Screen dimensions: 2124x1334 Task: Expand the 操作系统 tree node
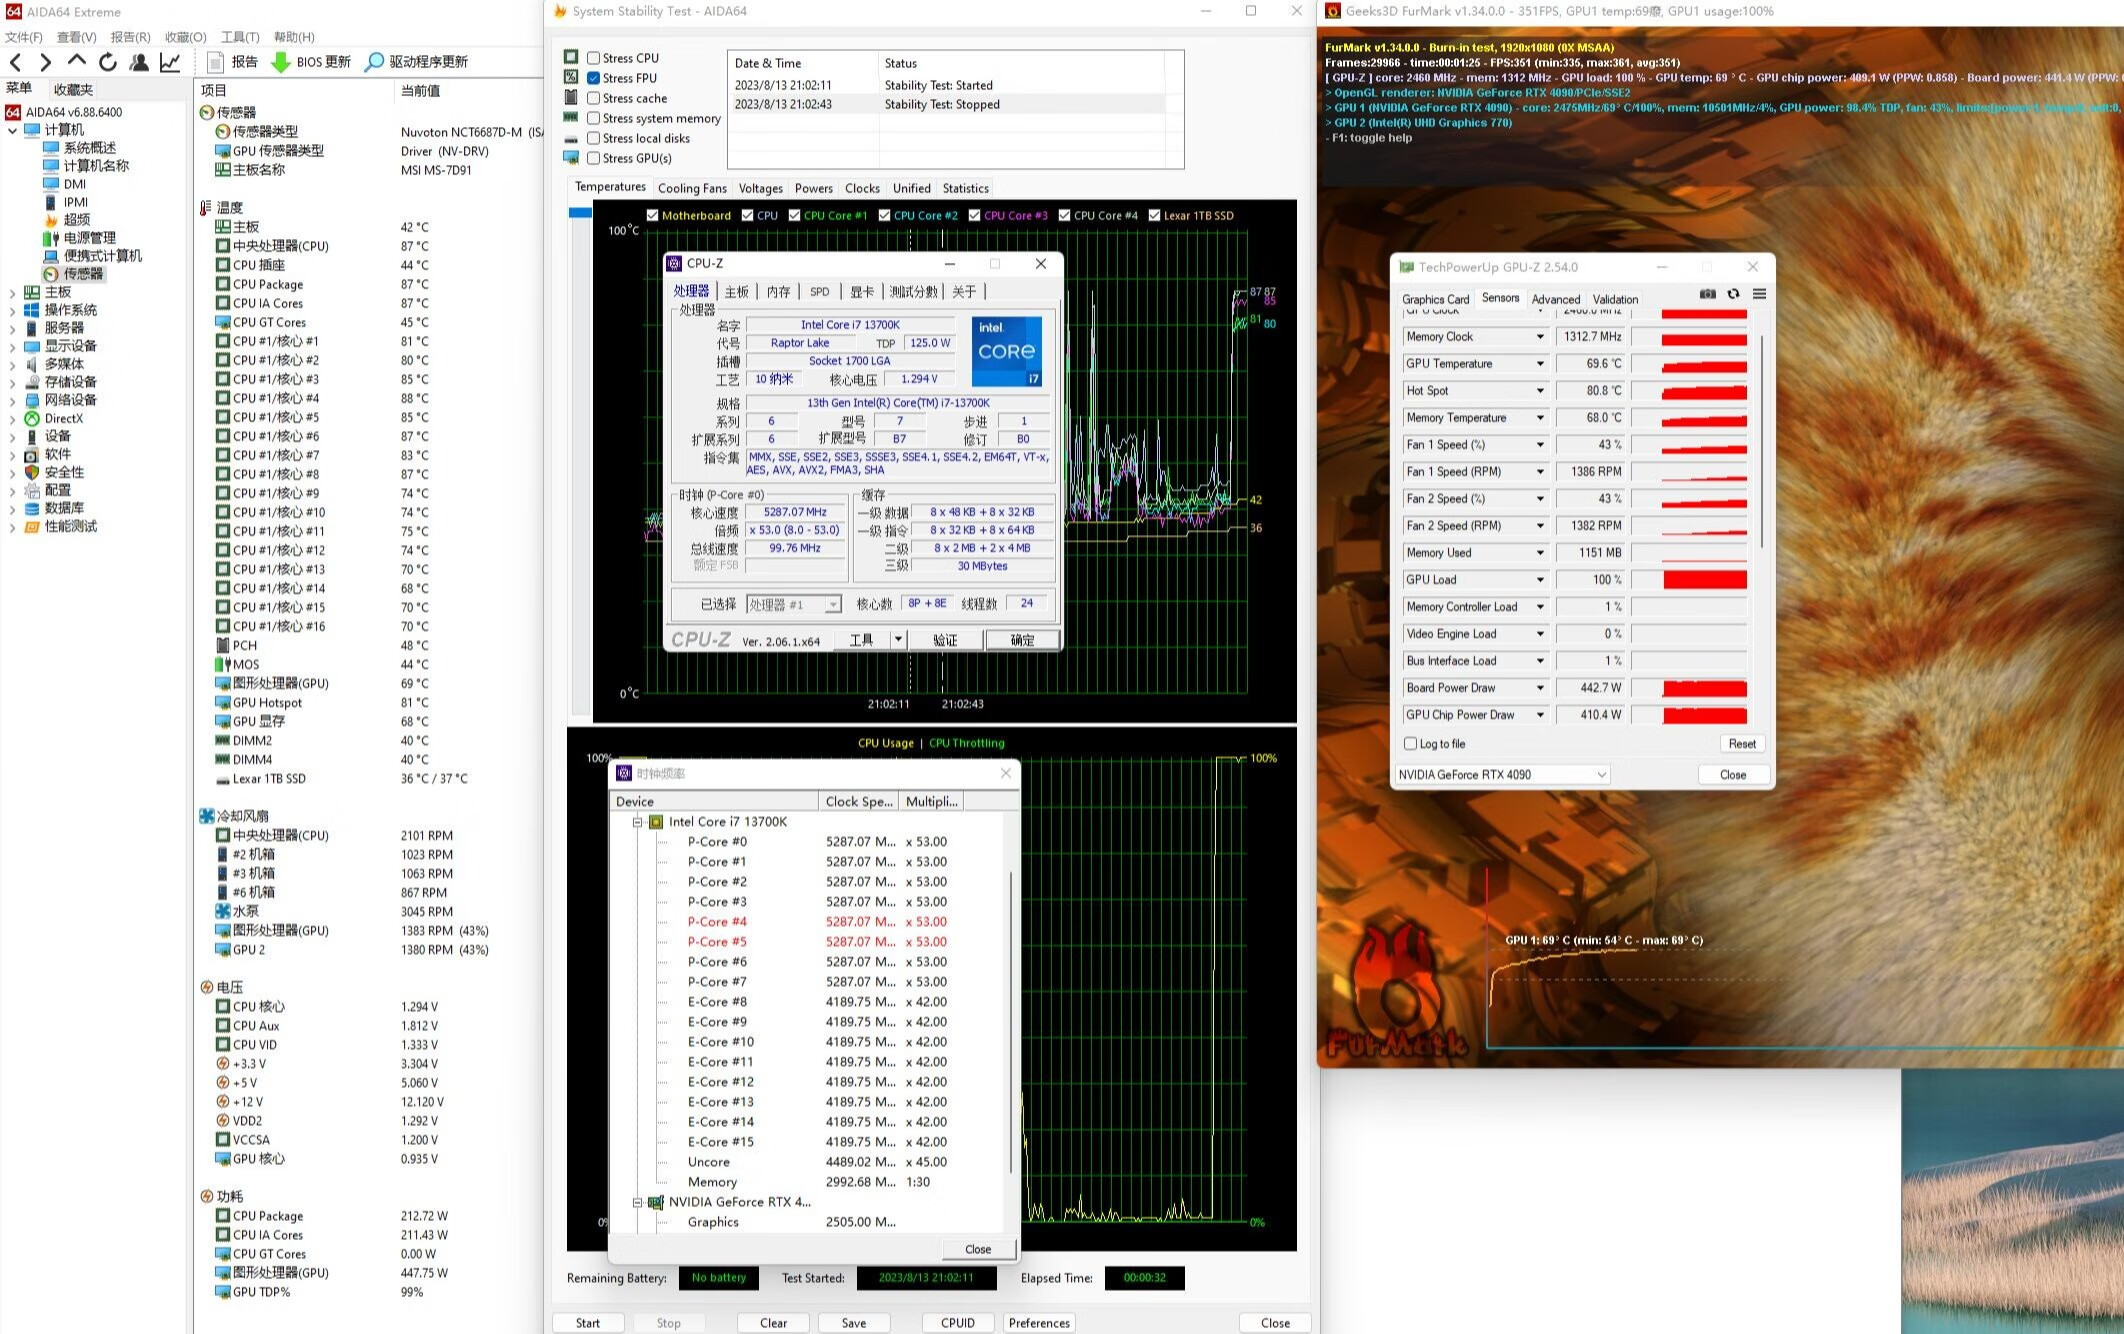pyautogui.click(x=12, y=311)
